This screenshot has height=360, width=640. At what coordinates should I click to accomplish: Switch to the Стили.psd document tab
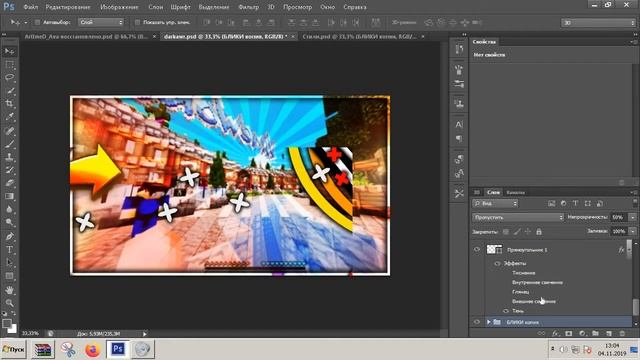359,36
